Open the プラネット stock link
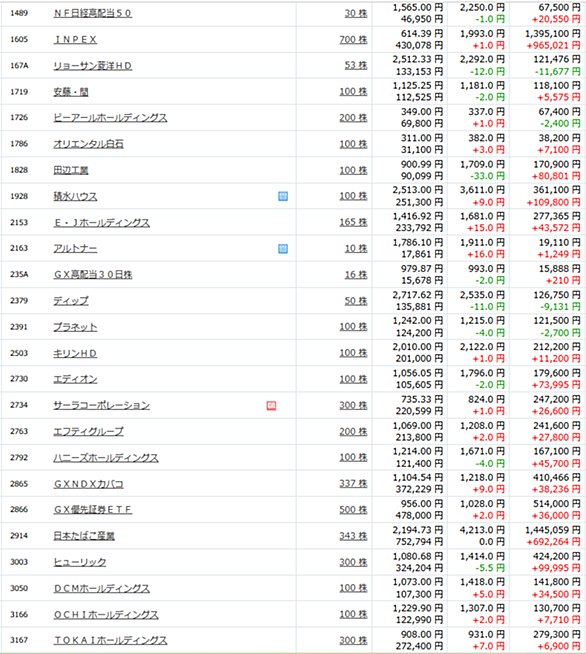The height and width of the screenshot is (654, 586). pos(75,327)
